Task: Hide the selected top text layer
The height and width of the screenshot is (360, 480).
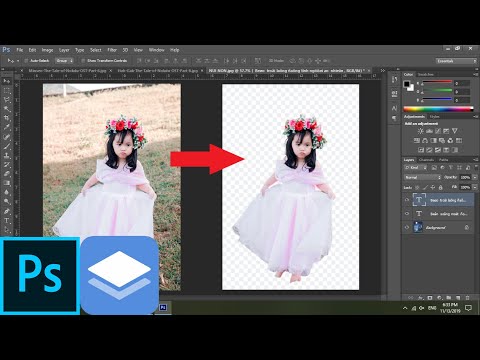Action: point(407,200)
